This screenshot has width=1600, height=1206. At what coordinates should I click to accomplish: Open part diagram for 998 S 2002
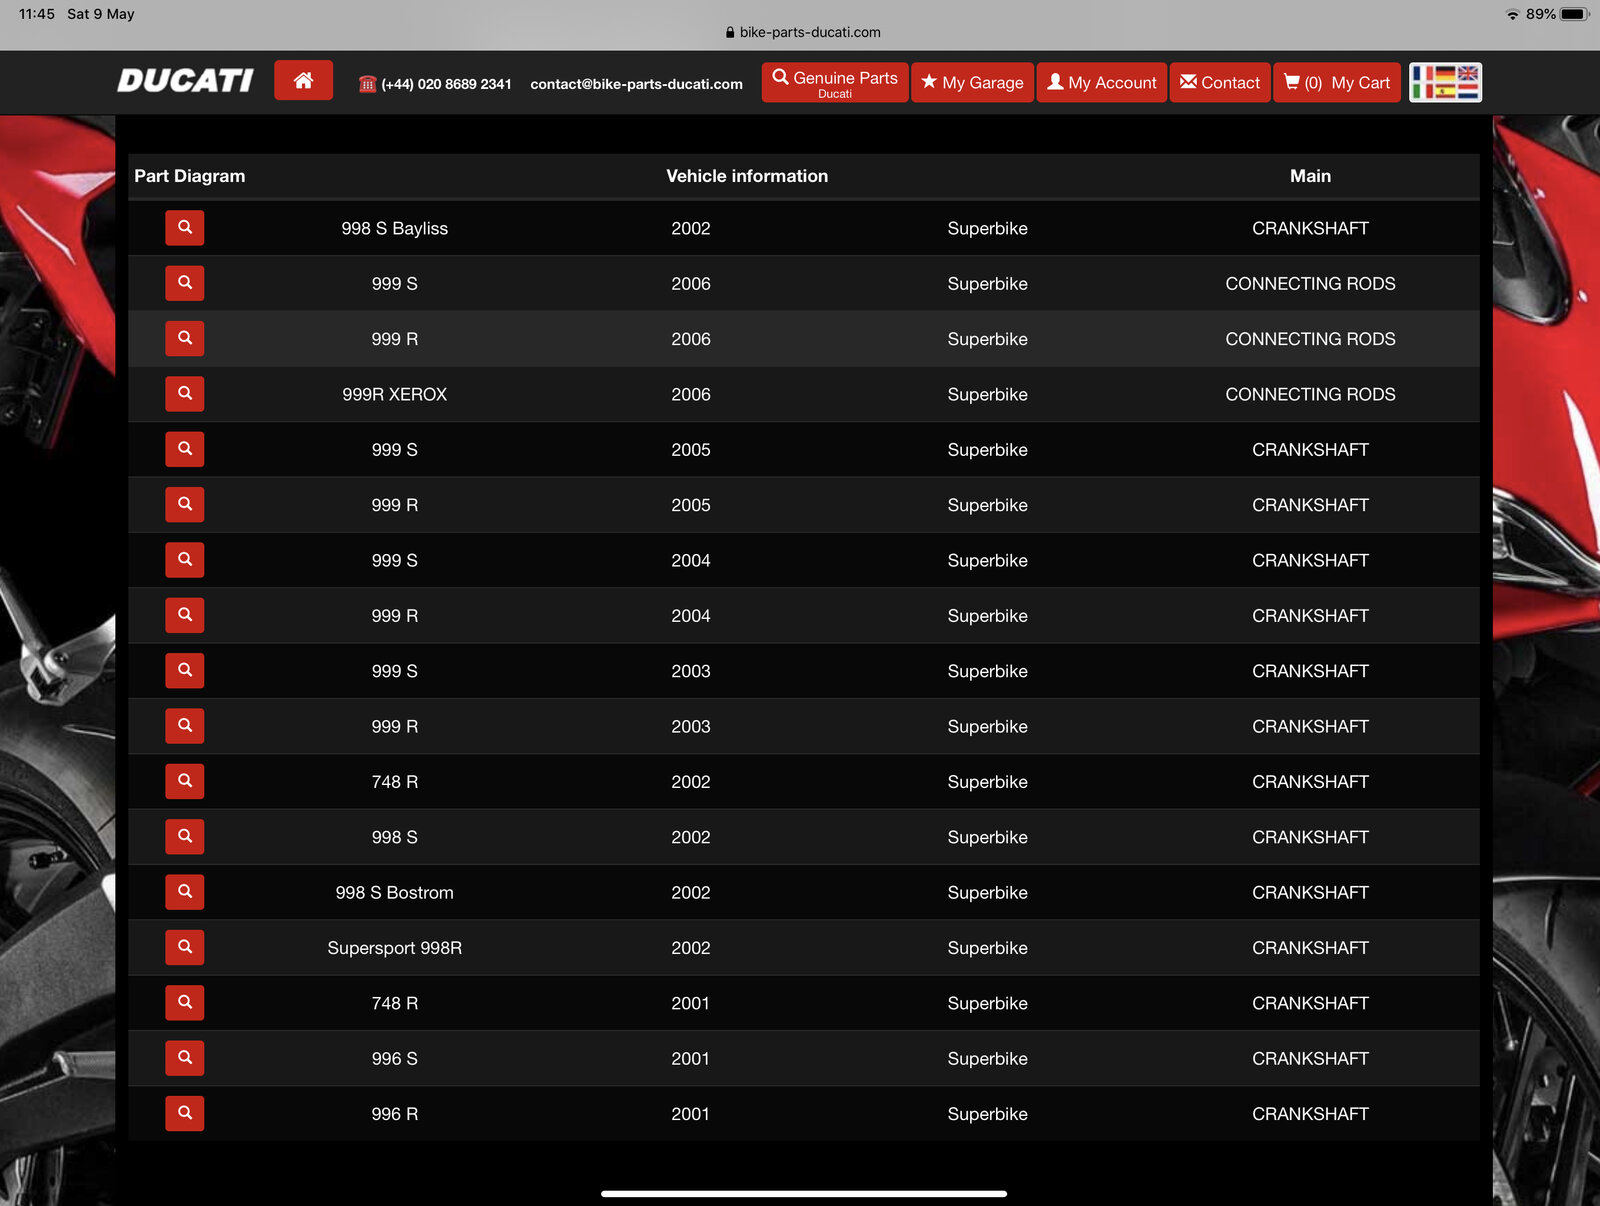click(185, 836)
